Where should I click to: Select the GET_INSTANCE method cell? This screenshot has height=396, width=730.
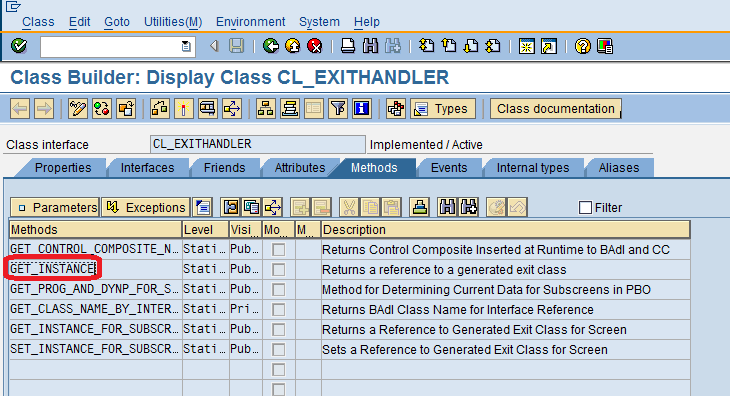pyautogui.click(x=95, y=269)
